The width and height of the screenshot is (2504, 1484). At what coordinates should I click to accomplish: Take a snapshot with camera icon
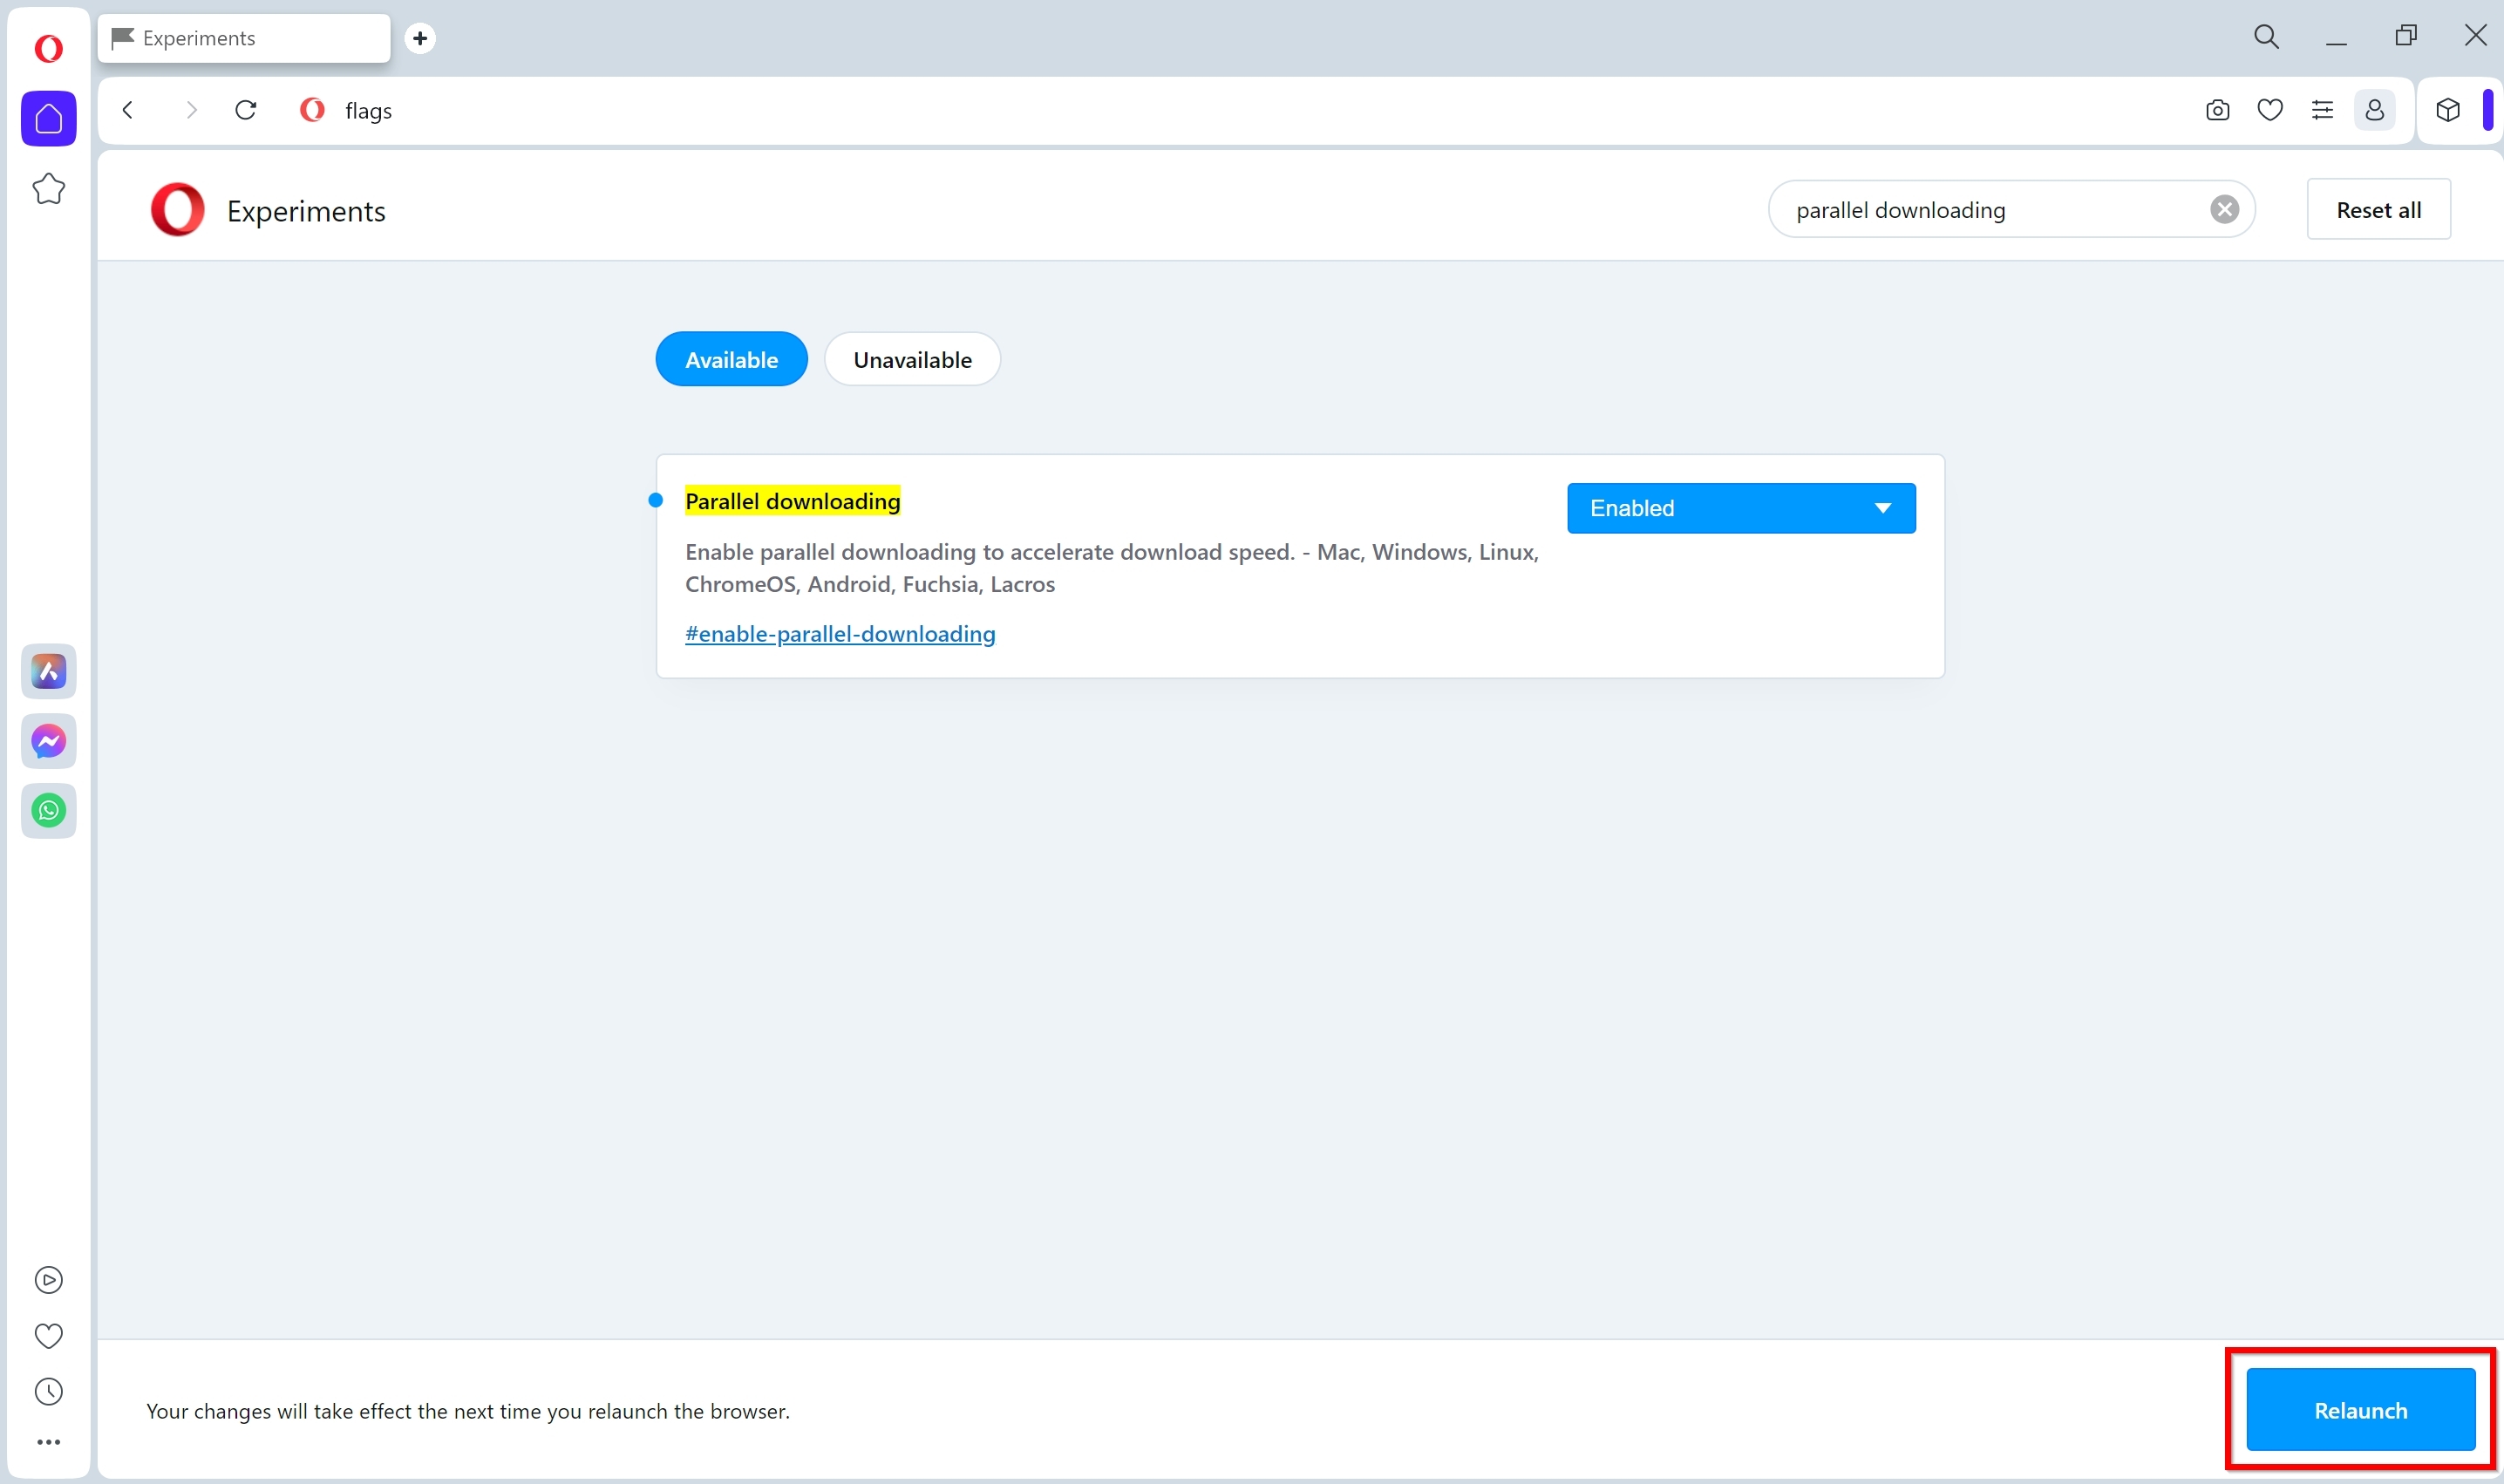click(x=2217, y=110)
